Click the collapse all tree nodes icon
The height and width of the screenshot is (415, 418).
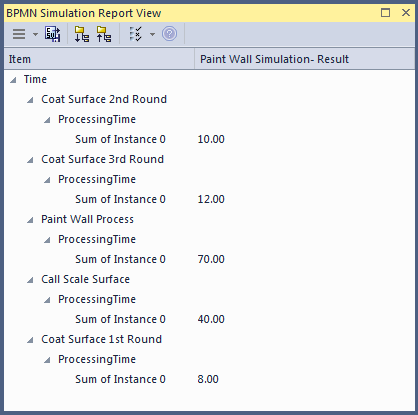point(104,34)
